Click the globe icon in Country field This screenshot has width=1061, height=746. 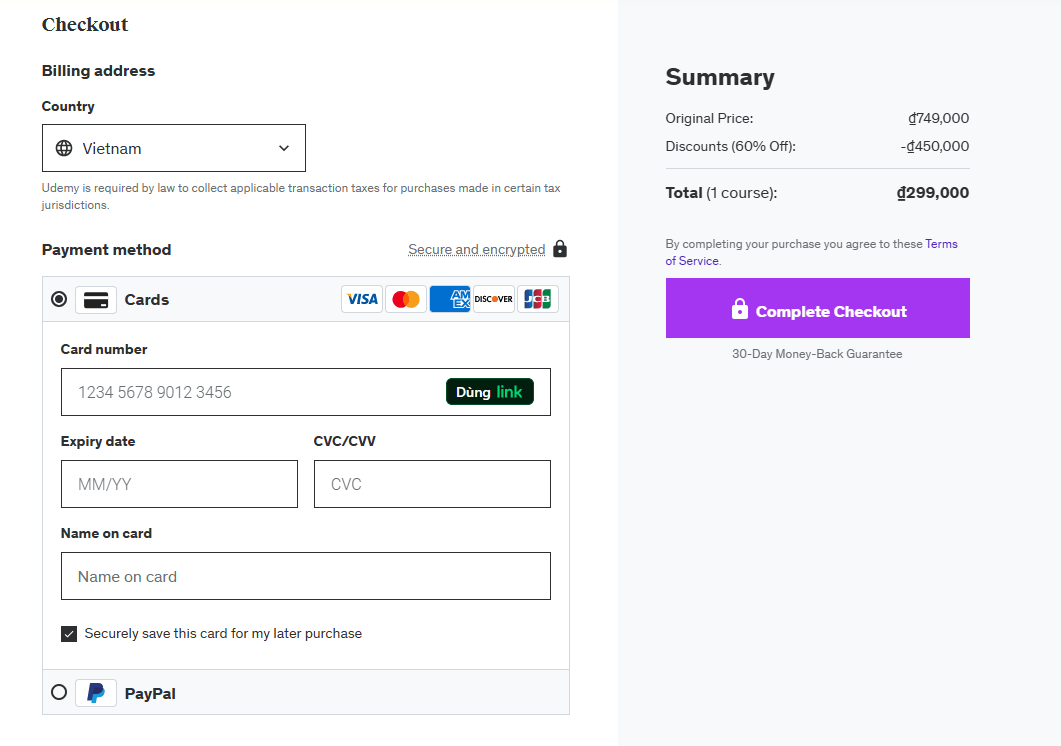64,148
